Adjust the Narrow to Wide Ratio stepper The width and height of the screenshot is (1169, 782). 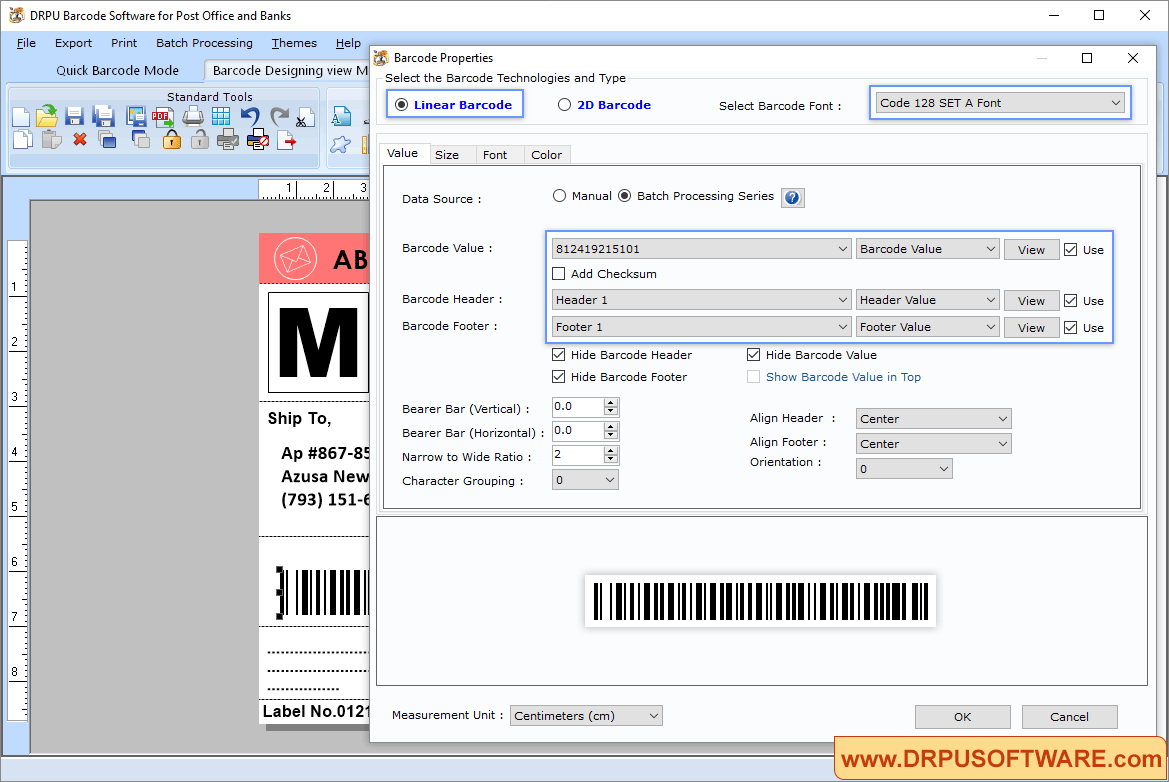(612, 454)
